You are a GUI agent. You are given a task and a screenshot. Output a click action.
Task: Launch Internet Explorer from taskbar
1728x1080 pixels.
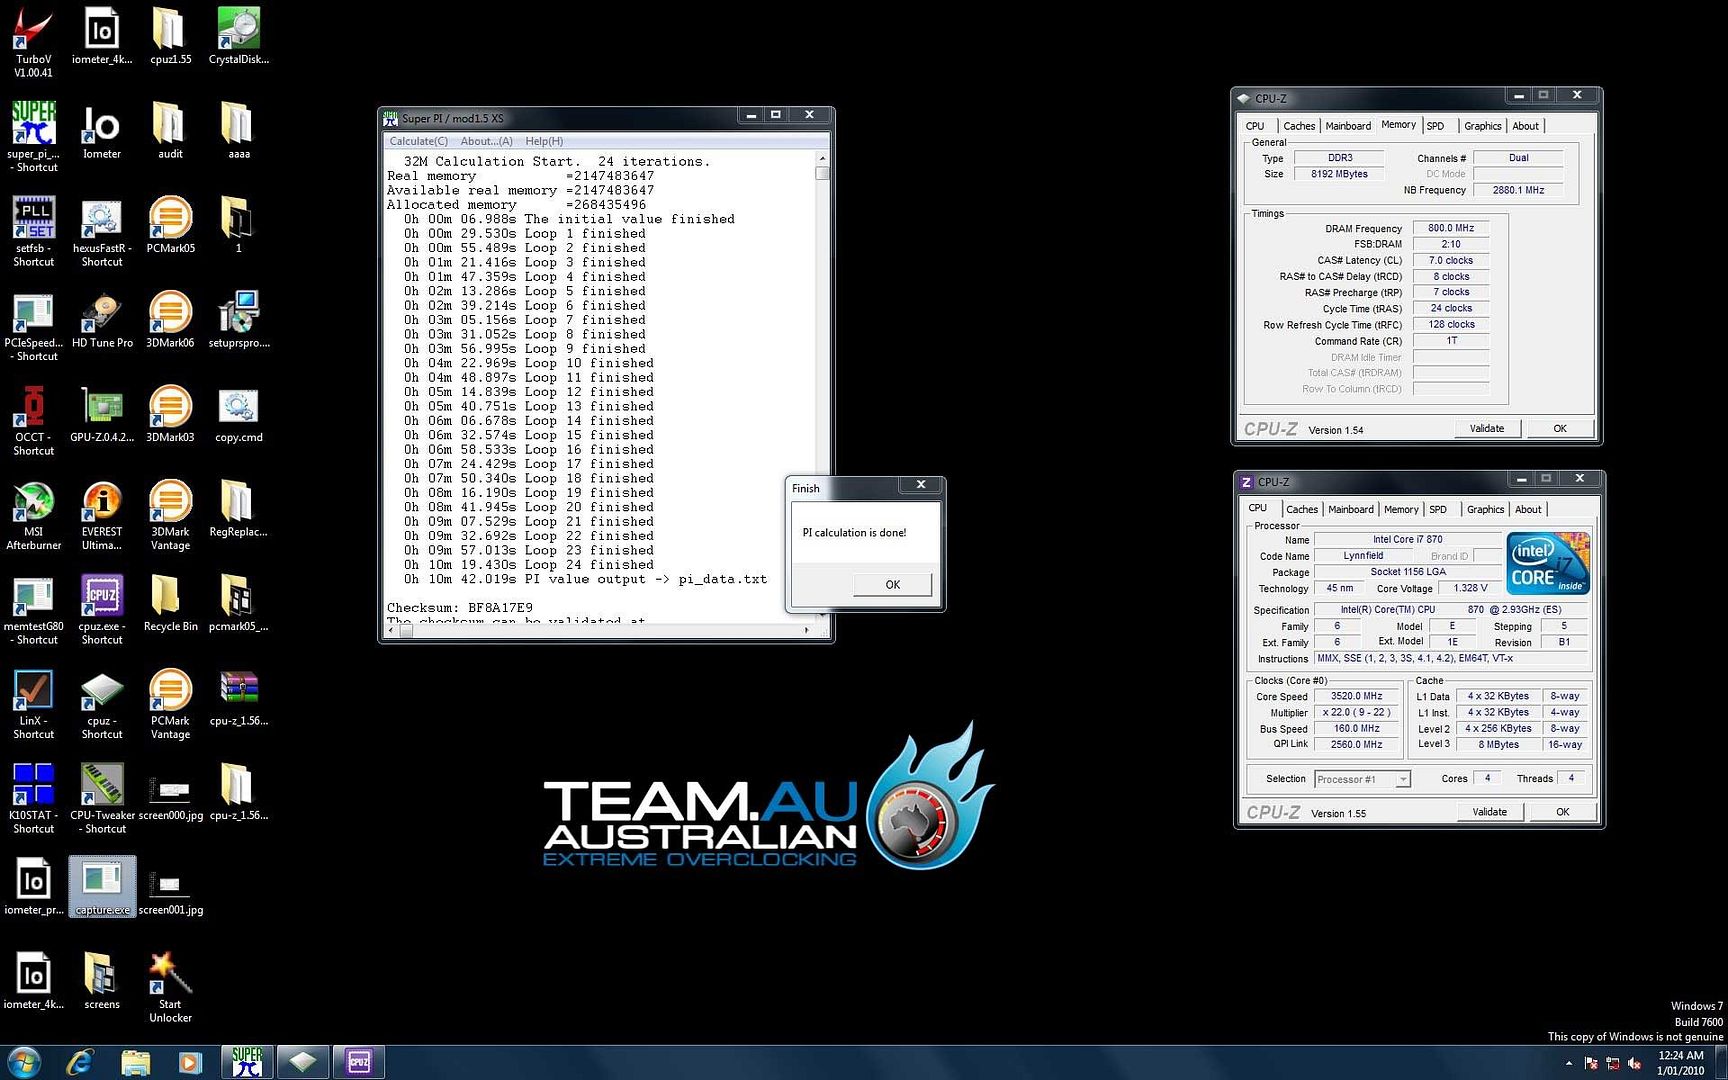[x=80, y=1062]
